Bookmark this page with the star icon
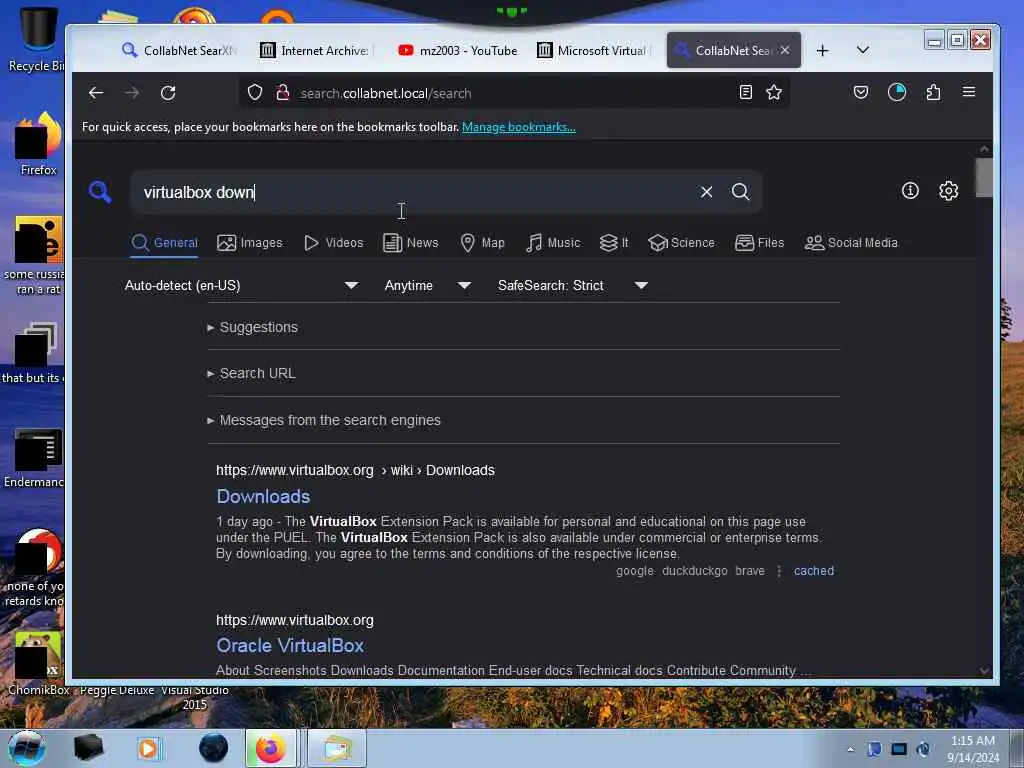The width and height of the screenshot is (1024, 768). point(774,93)
